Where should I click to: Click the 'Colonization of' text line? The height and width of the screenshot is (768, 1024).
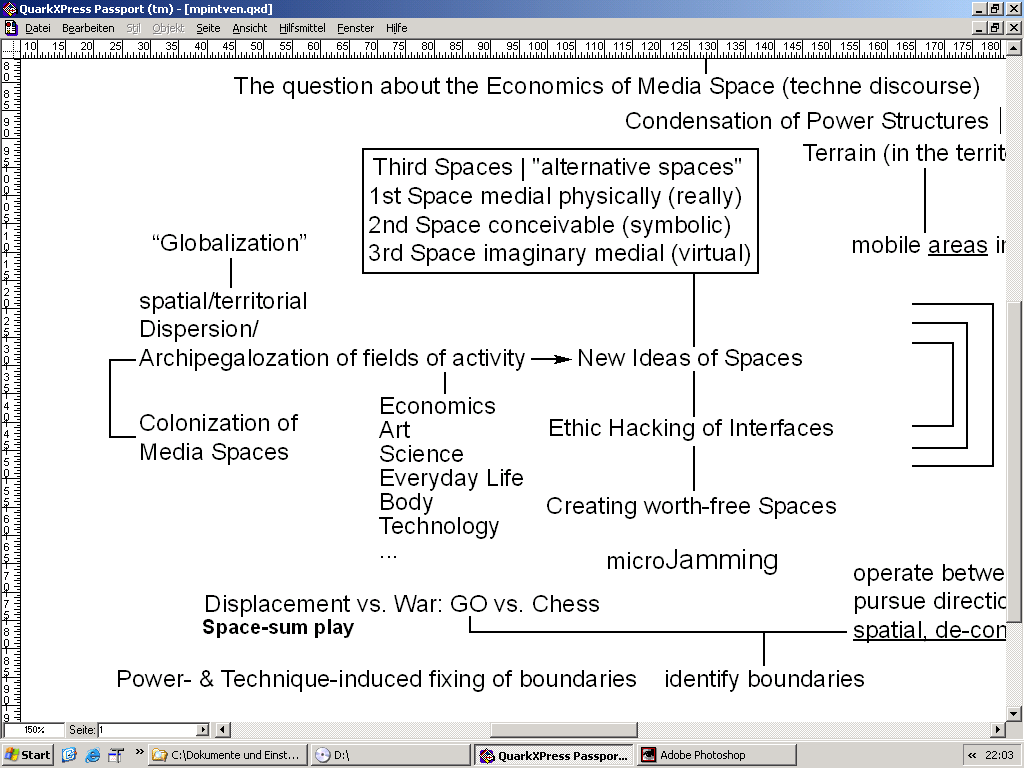coord(218,423)
